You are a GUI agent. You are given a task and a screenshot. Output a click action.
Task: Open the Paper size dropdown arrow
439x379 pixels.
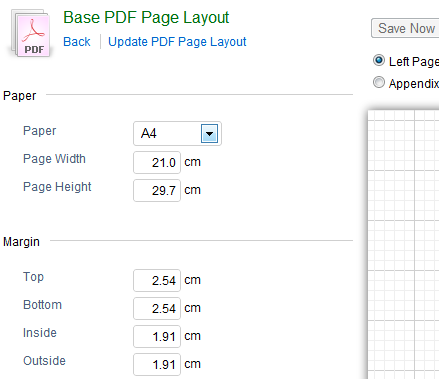[x=209, y=134]
